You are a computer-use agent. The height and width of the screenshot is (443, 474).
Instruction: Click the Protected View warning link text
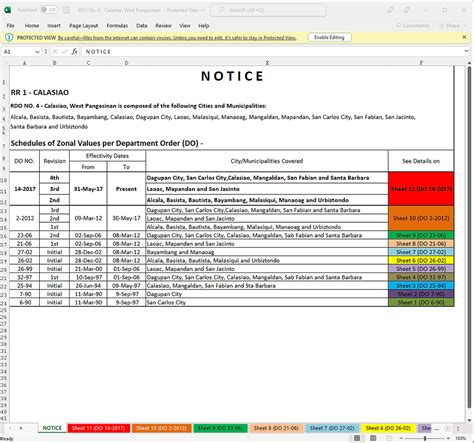pyautogui.click(x=177, y=38)
